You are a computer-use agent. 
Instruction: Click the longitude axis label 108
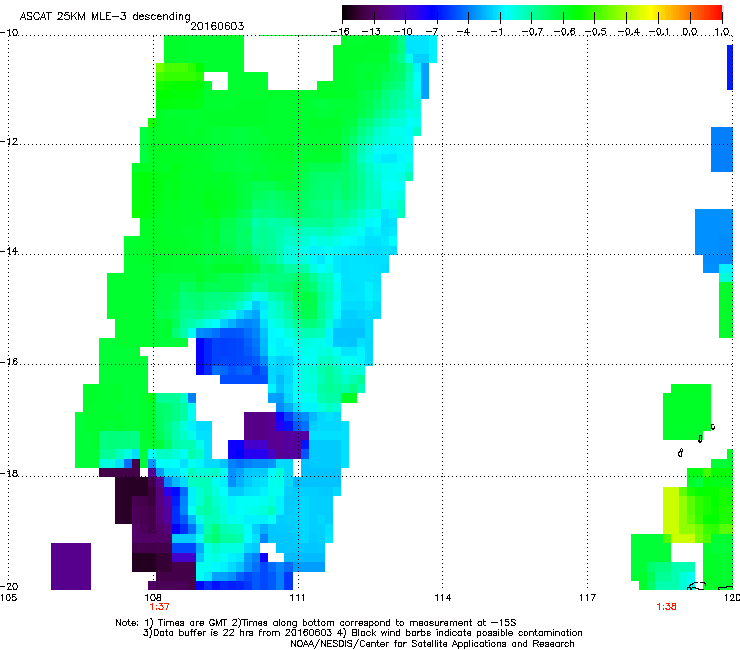tap(153, 598)
